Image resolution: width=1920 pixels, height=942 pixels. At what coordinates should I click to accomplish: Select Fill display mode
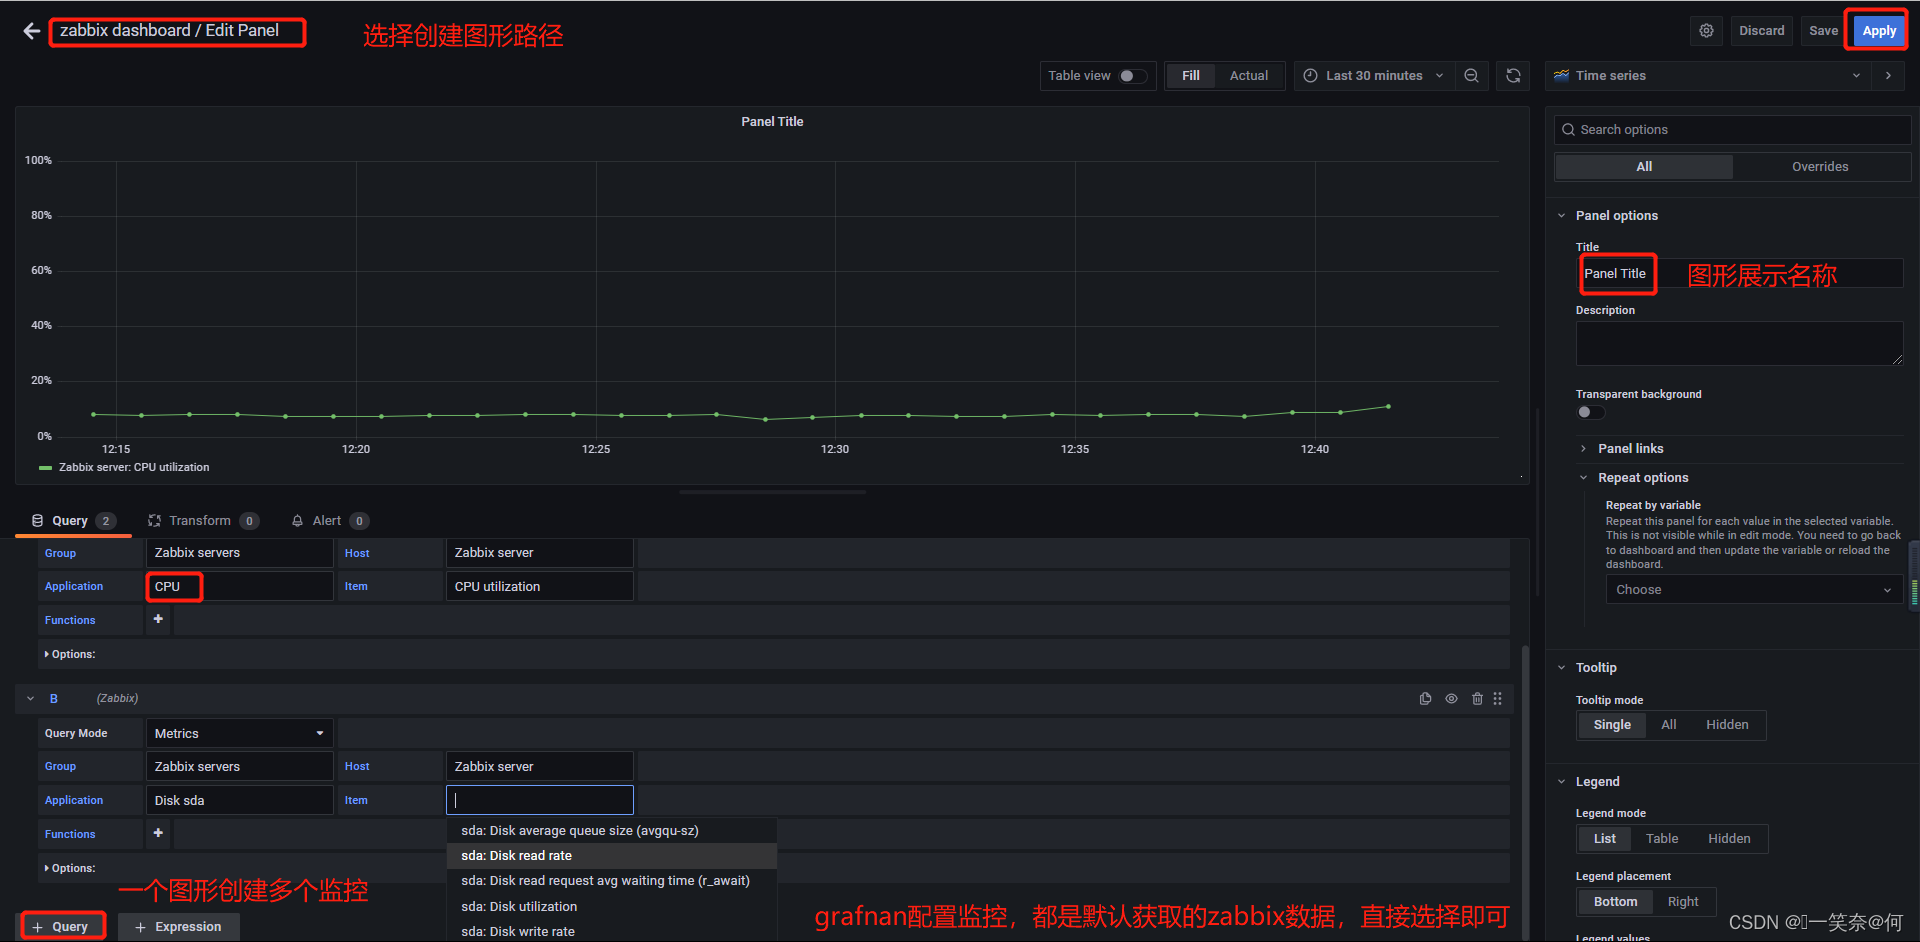coord(1190,76)
